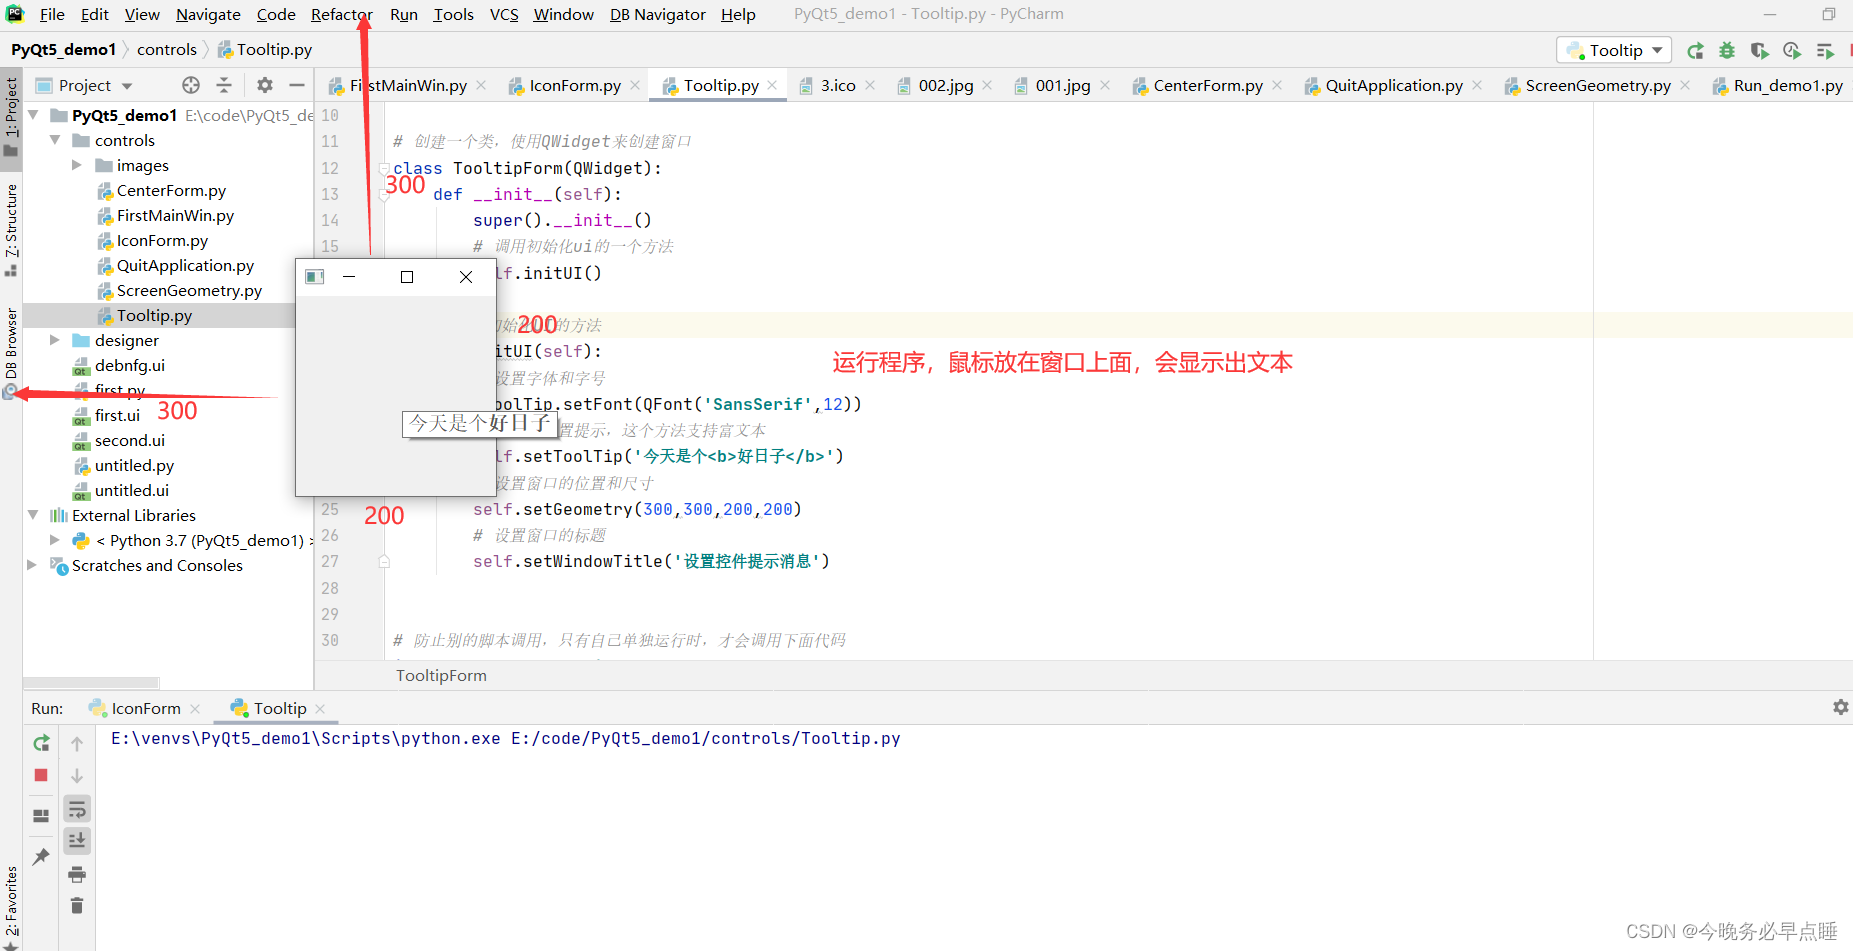
Task: Select FirstMainWin.py in project tree
Action: coord(175,215)
